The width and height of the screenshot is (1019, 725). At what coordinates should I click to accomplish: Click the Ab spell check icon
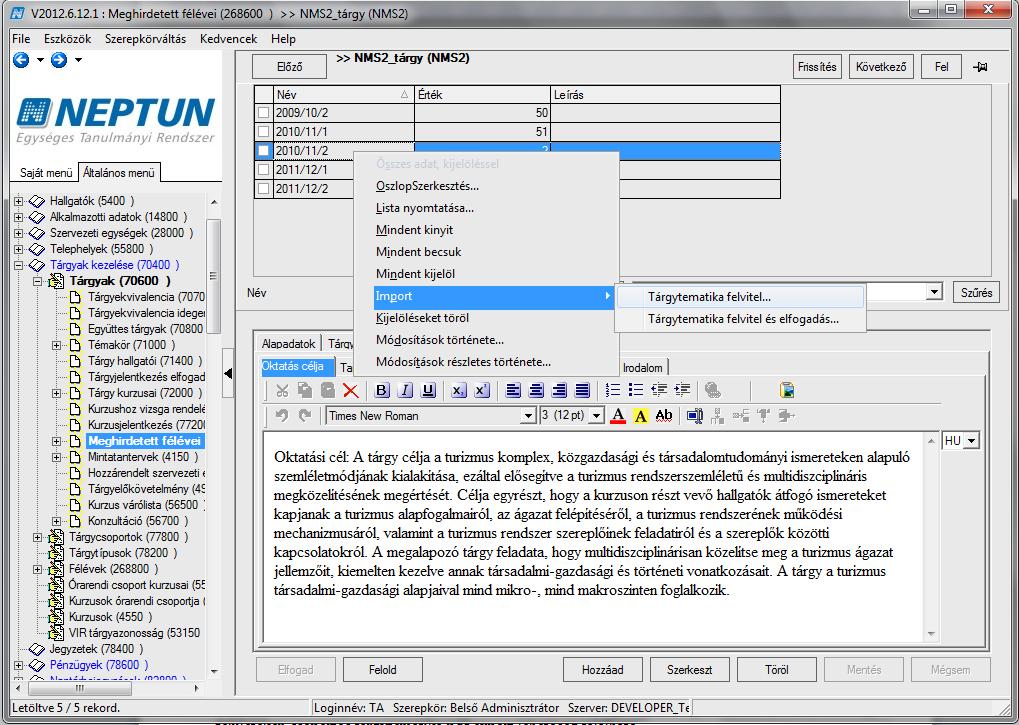coord(664,415)
